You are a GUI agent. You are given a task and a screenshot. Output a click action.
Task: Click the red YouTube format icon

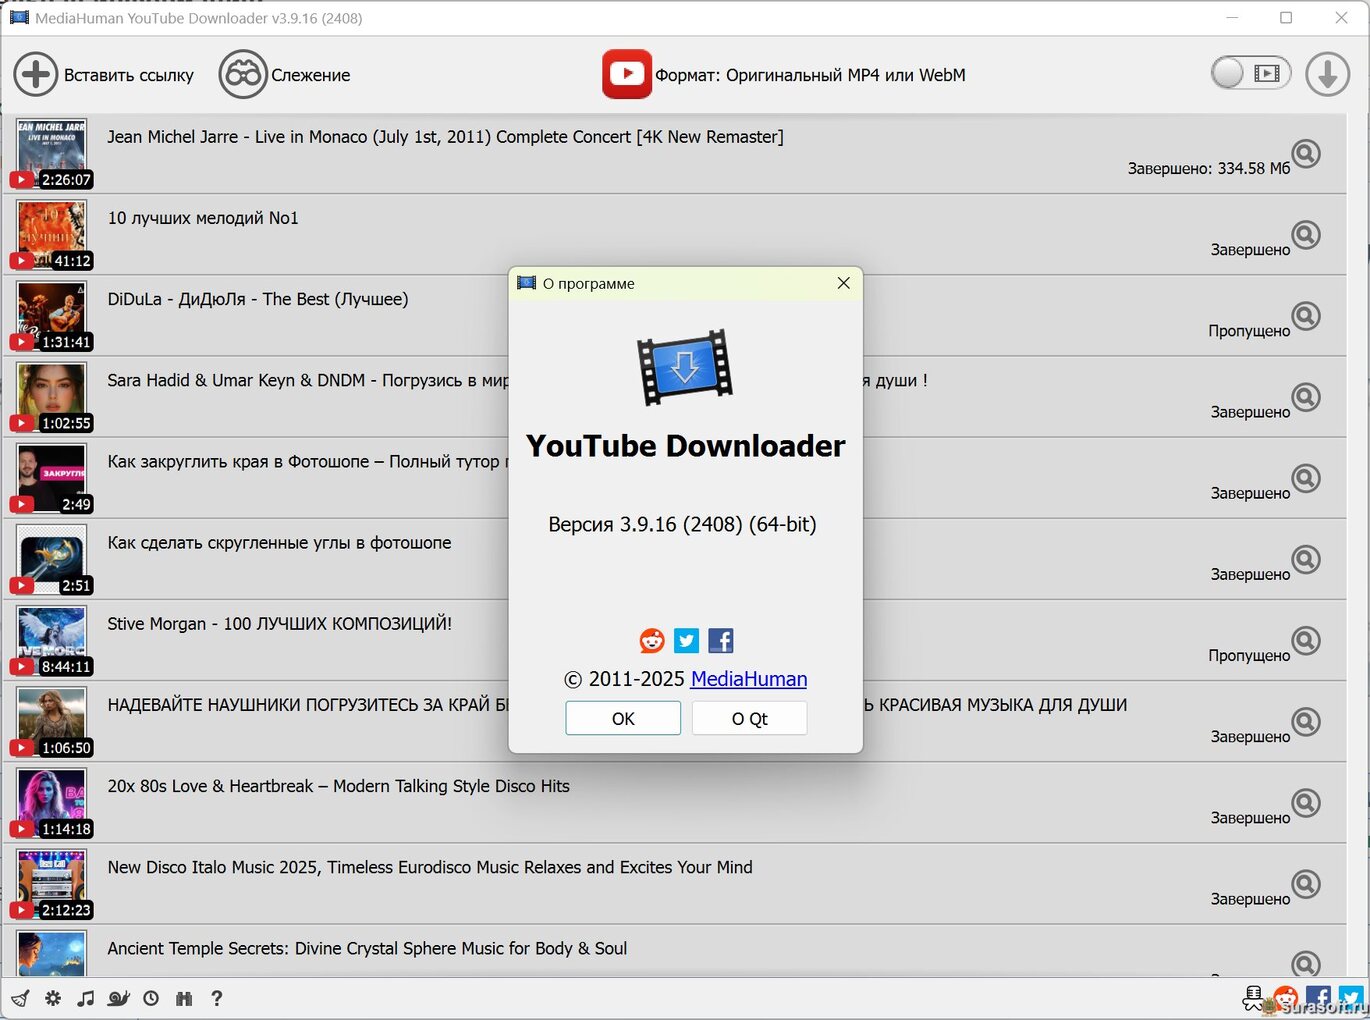click(x=627, y=74)
